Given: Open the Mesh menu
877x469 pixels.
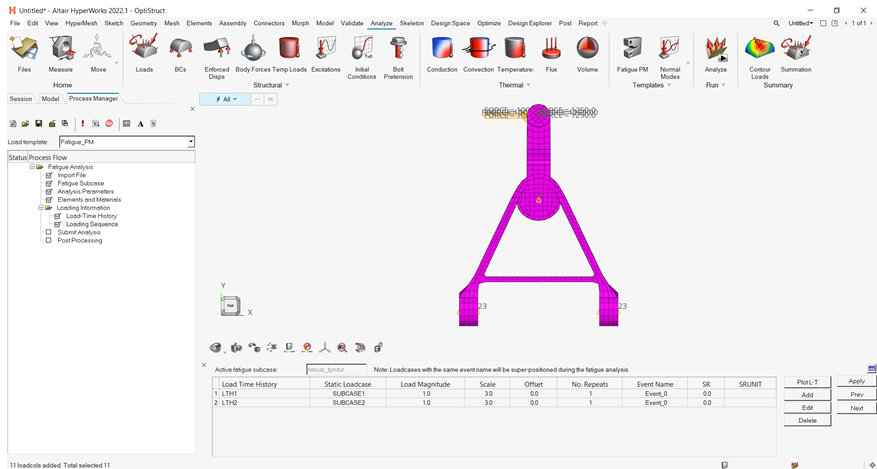Looking at the screenshot, I should pyautogui.click(x=171, y=22).
